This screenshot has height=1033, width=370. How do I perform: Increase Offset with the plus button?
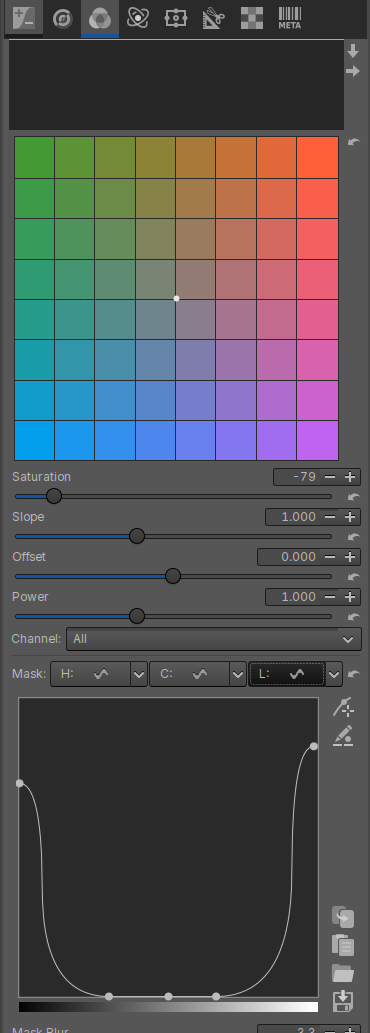tap(350, 557)
